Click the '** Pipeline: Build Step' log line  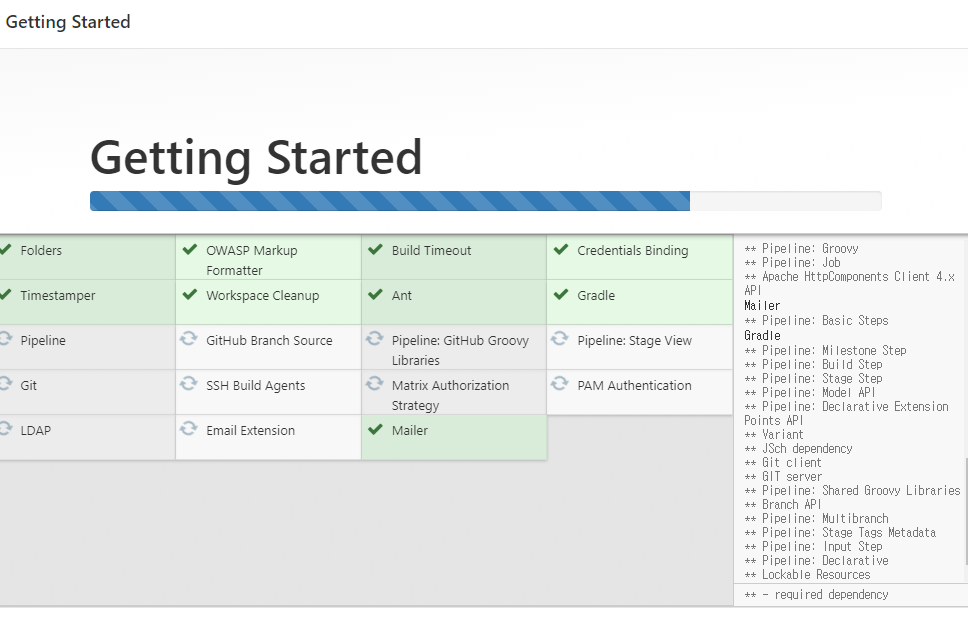tap(814, 365)
